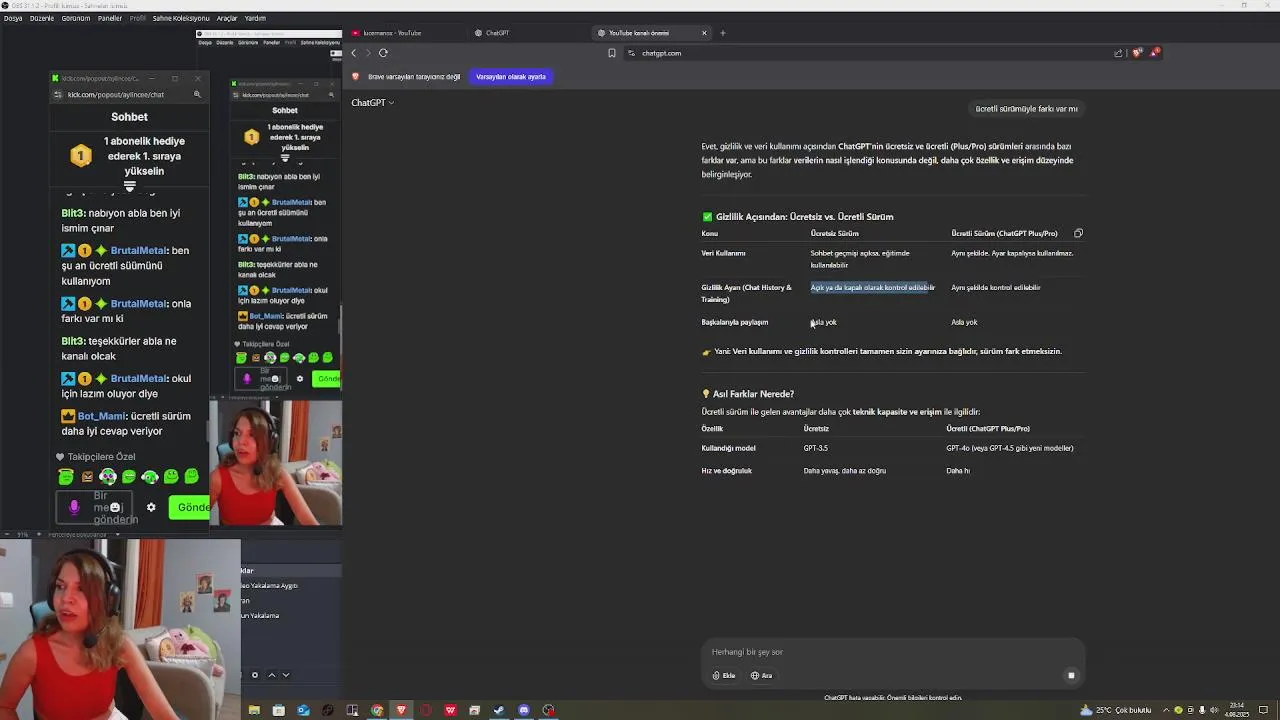Screen dimensions: 1280x720
Task: Open Steam from taskbar
Action: pos(499,710)
